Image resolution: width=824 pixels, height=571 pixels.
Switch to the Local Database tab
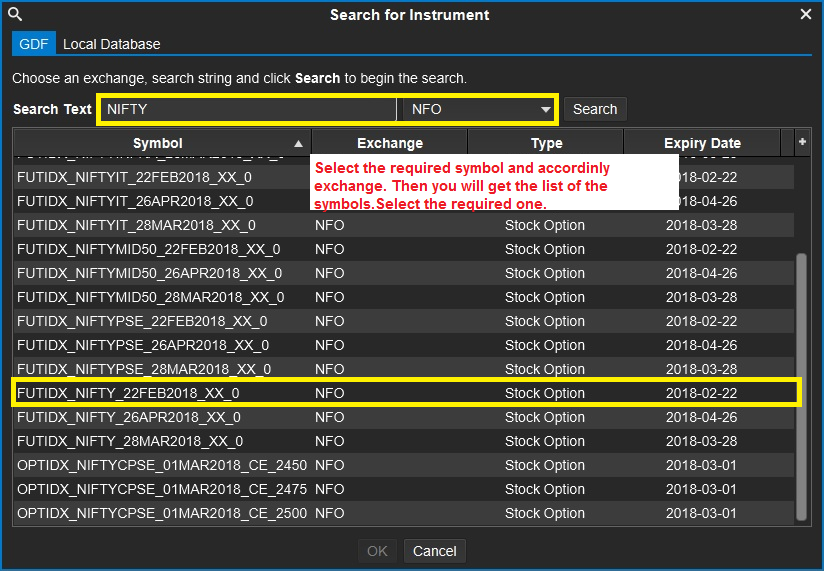pyautogui.click(x=111, y=44)
